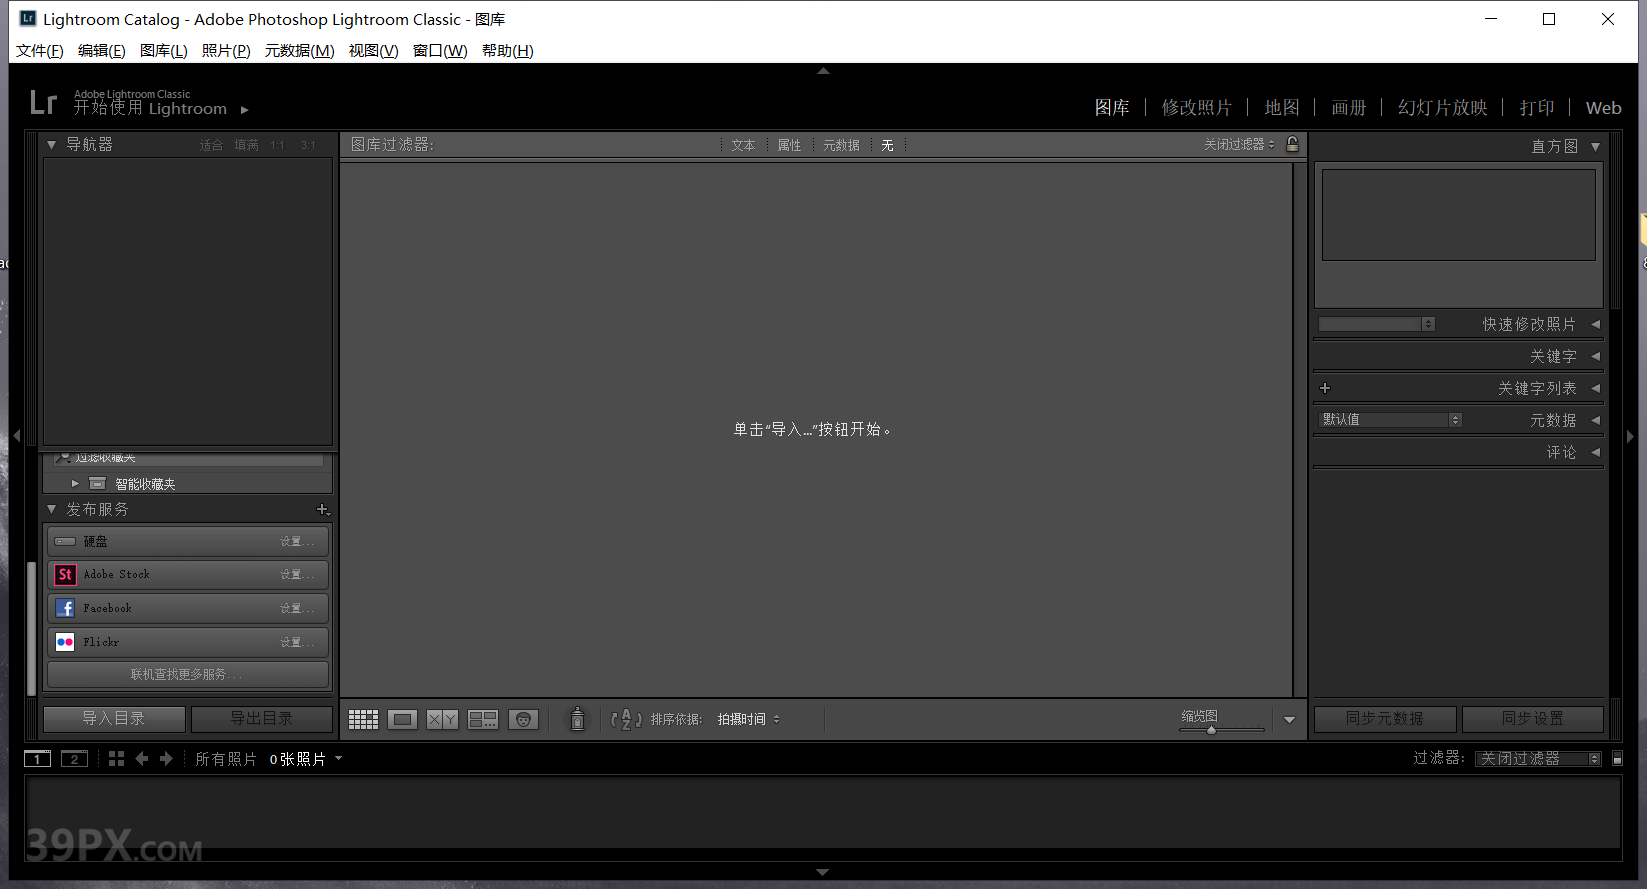Image resolution: width=1647 pixels, height=889 pixels.
Task: Select the spray can painter tool
Action: pyautogui.click(x=577, y=718)
